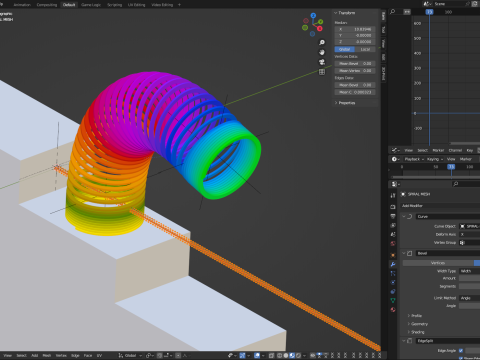This screenshot has width=480, height=360.
Task: Click the green Y axis on navigation gizmo
Action: click(320, 22)
